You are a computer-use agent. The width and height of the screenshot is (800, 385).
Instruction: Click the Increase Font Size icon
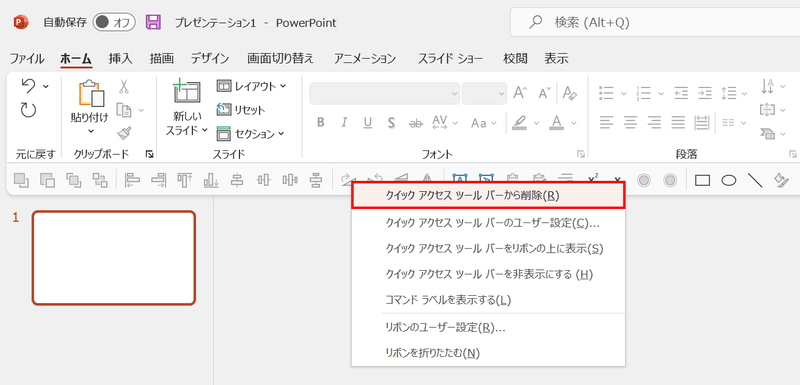click(520, 93)
